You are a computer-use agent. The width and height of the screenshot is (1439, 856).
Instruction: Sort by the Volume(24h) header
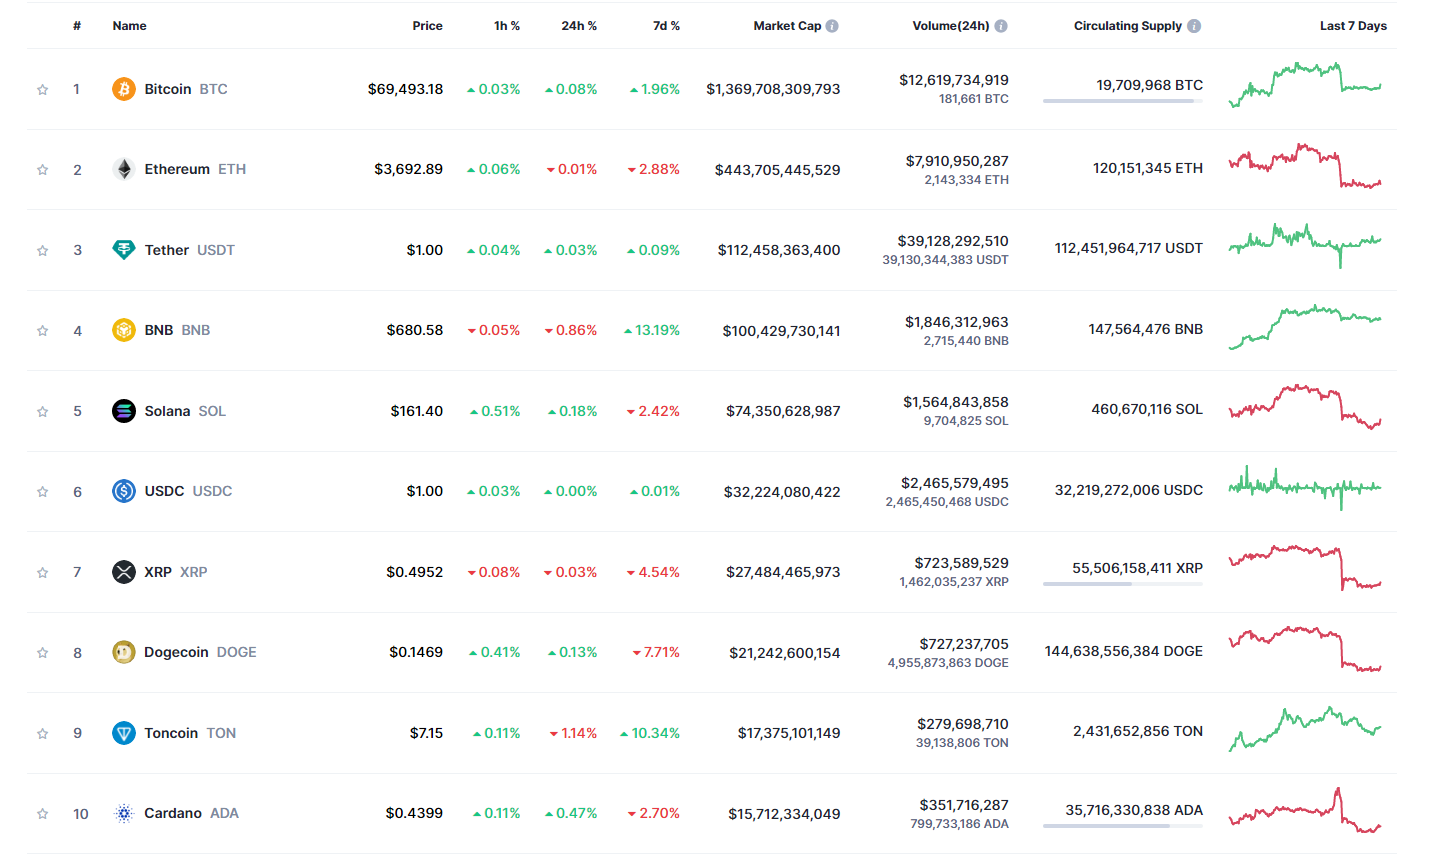tap(951, 26)
